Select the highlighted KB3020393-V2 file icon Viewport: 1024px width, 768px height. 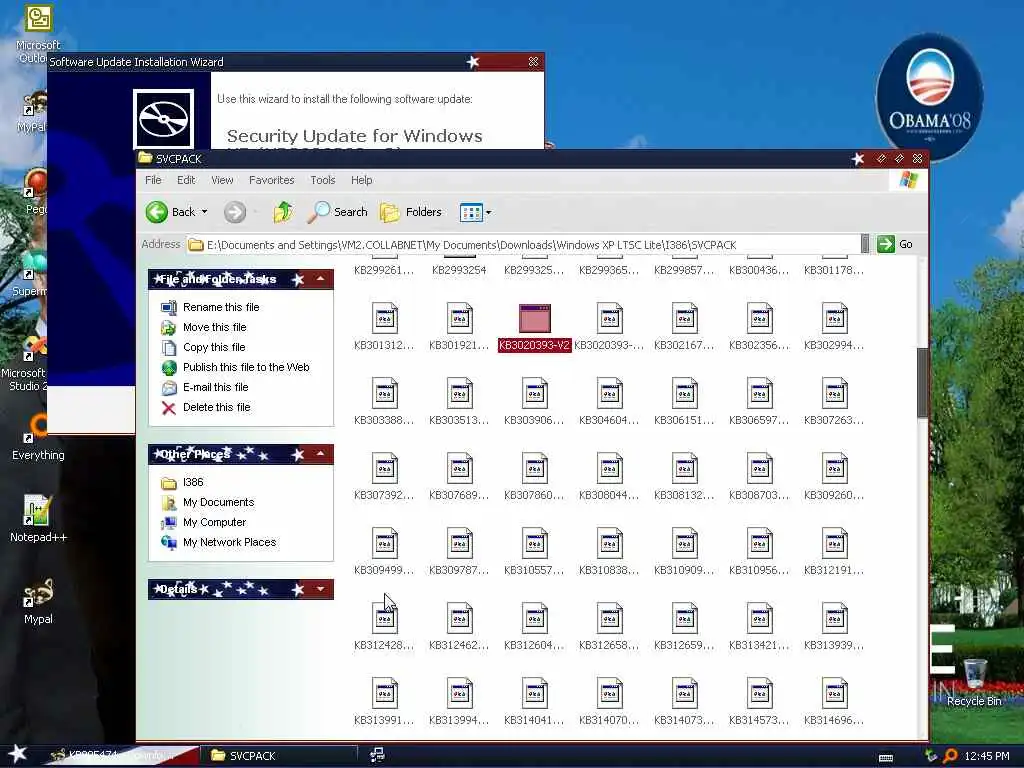click(534, 319)
